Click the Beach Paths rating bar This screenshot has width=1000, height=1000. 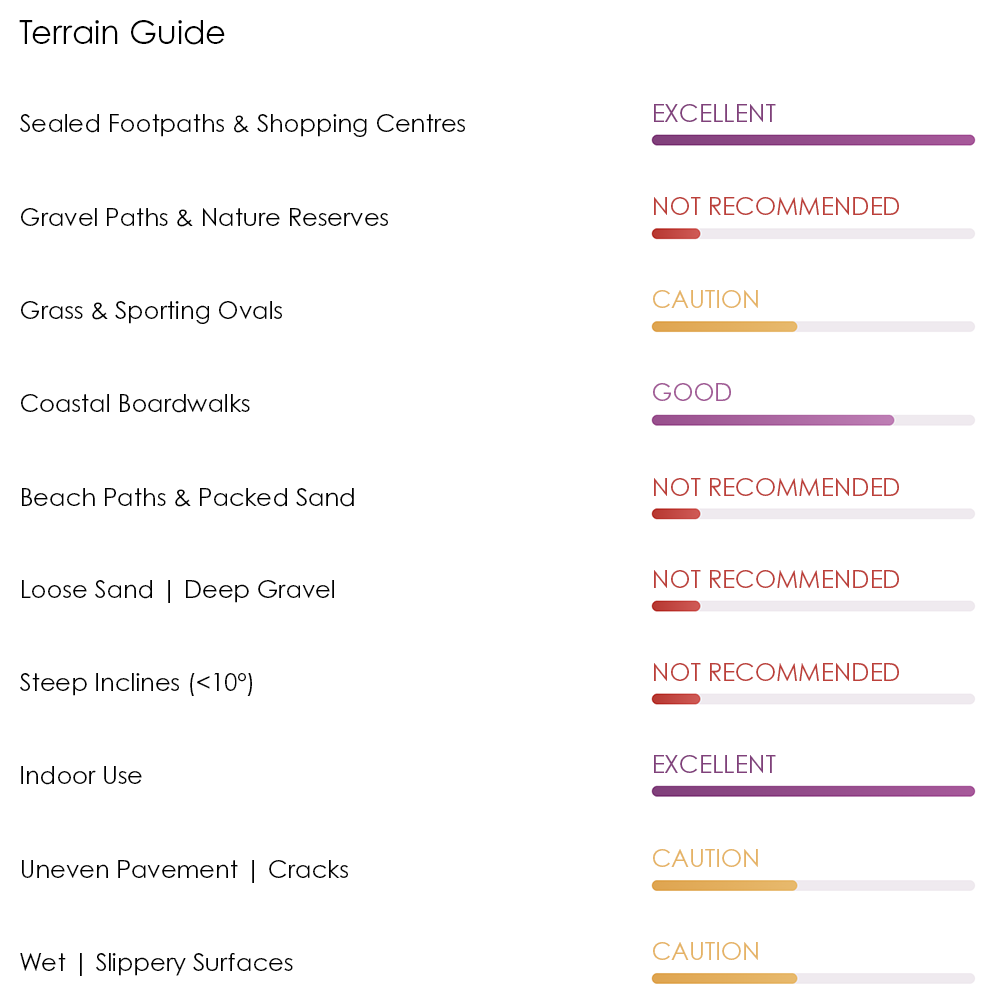(x=813, y=514)
